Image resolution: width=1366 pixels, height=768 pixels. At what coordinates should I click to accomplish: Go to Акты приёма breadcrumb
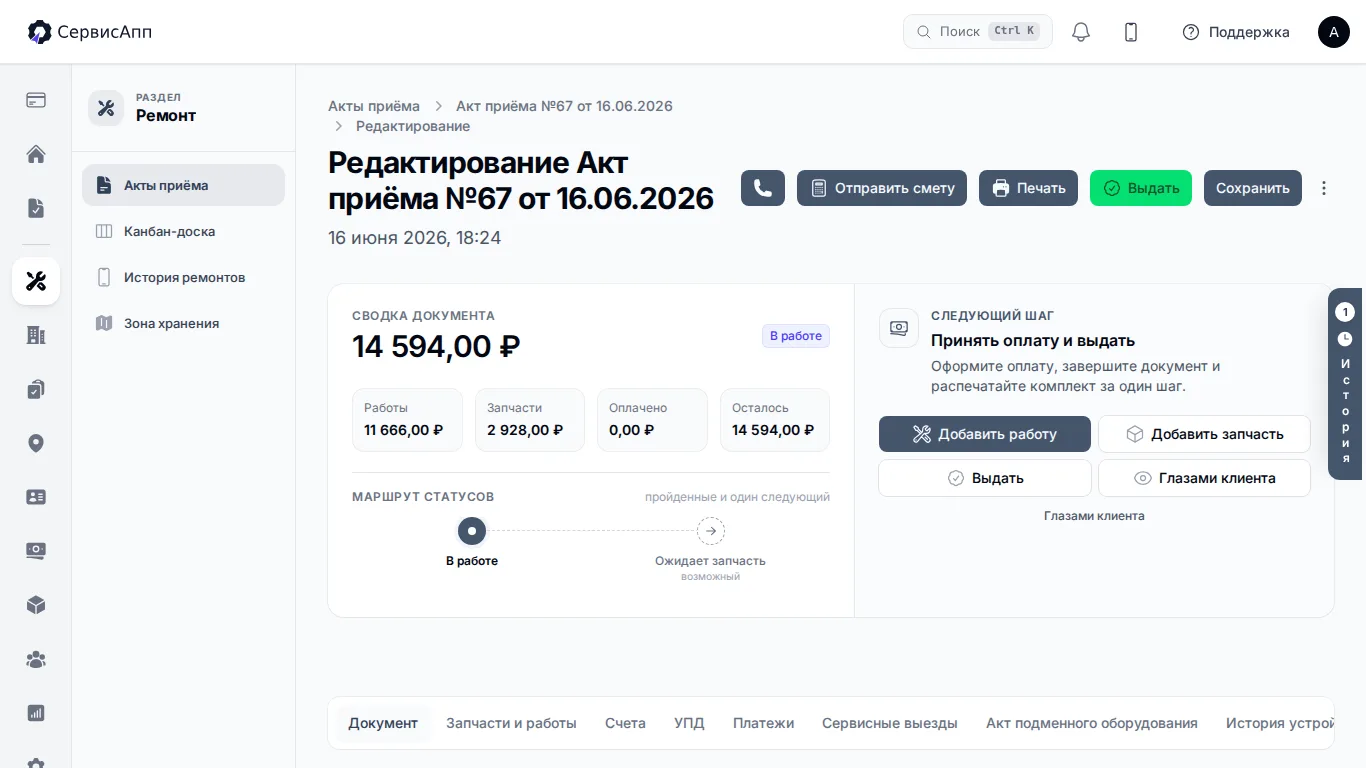[374, 106]
